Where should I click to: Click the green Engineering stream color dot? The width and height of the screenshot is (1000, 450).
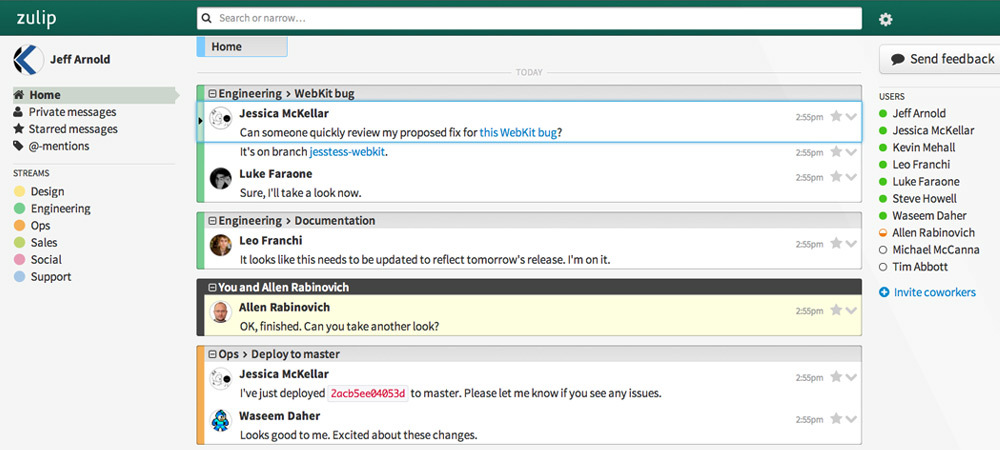[x=19, y=209]
